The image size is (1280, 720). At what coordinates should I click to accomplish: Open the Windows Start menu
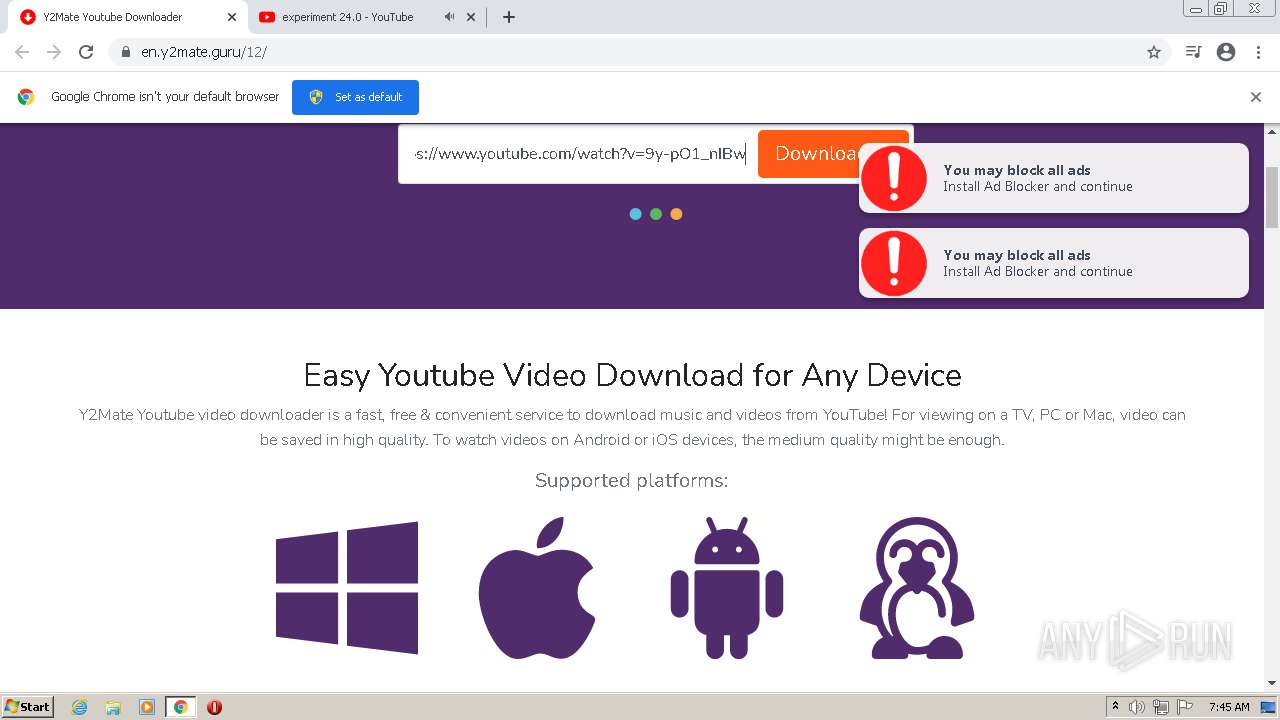click(27, 706)
